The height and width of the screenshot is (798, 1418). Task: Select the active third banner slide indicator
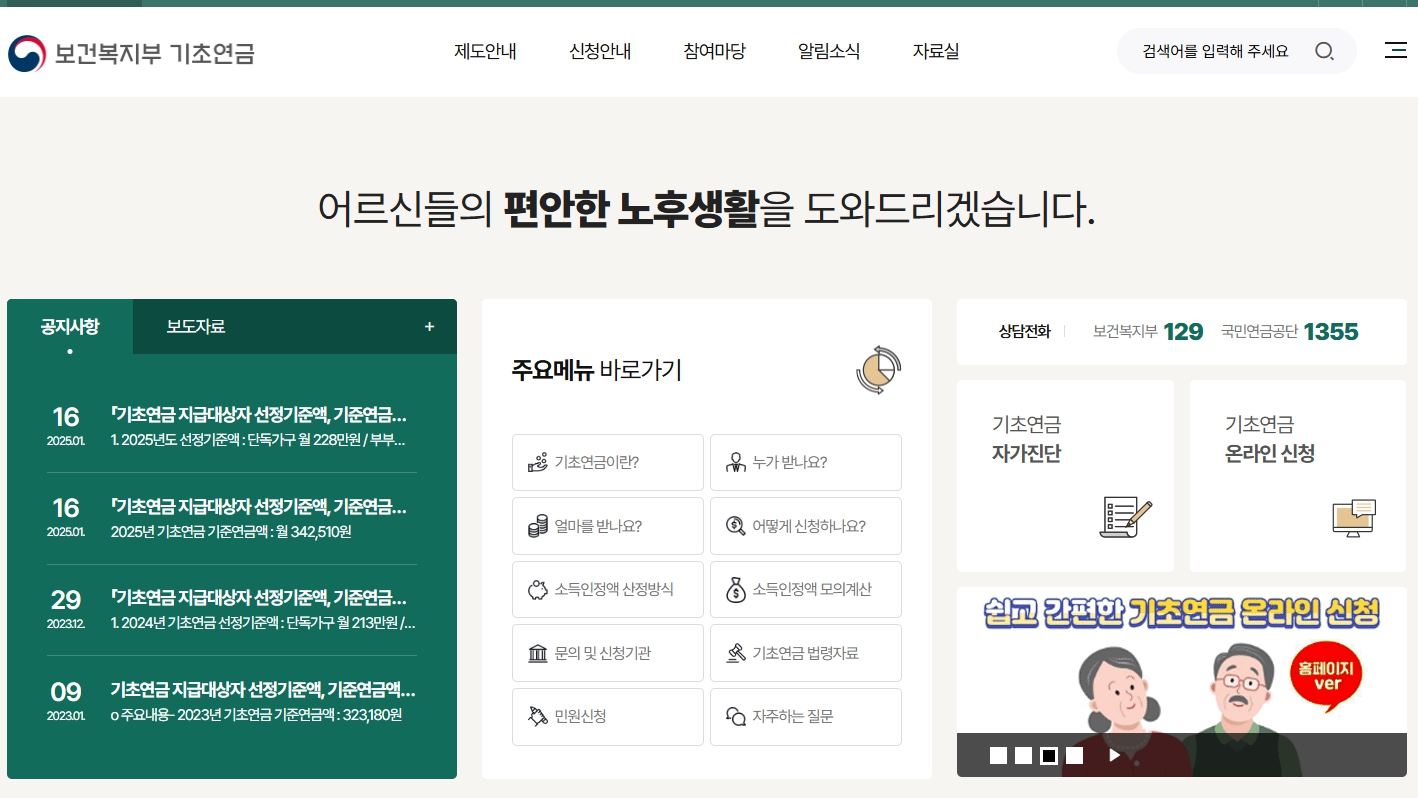click(1049, 755)
